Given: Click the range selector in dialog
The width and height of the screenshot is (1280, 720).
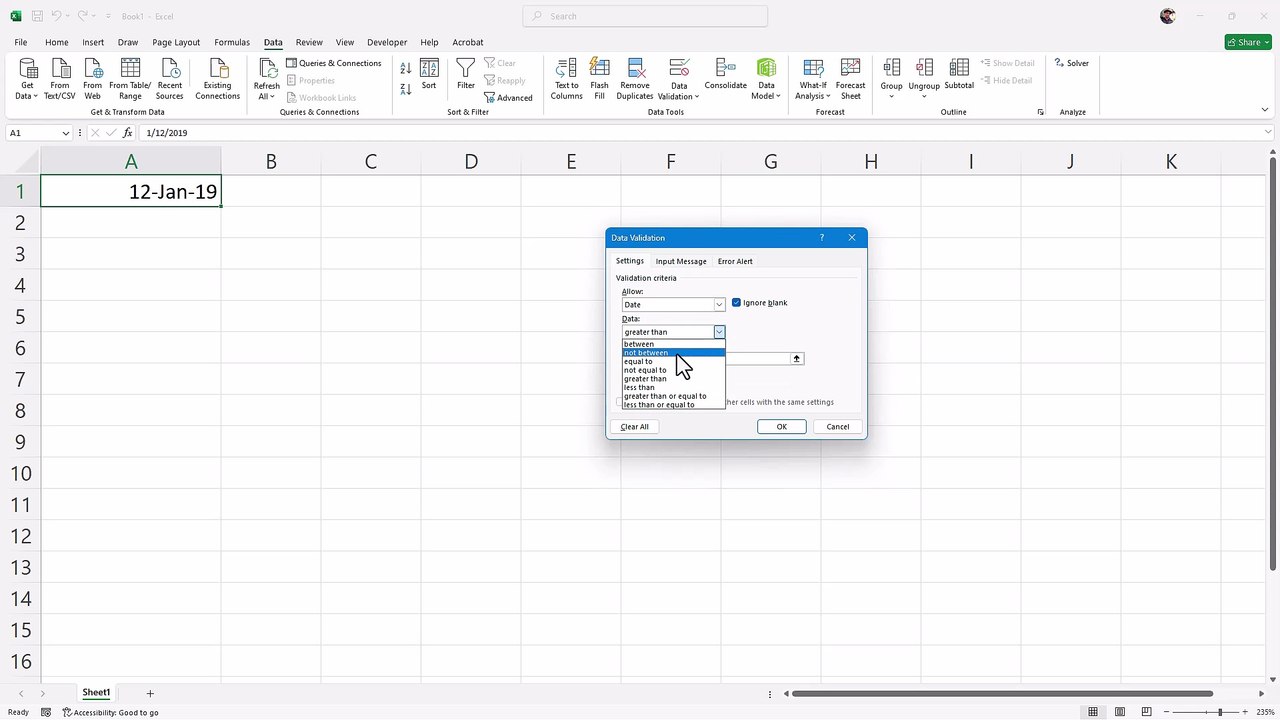Looking at the screenshot, I should 797,358.
